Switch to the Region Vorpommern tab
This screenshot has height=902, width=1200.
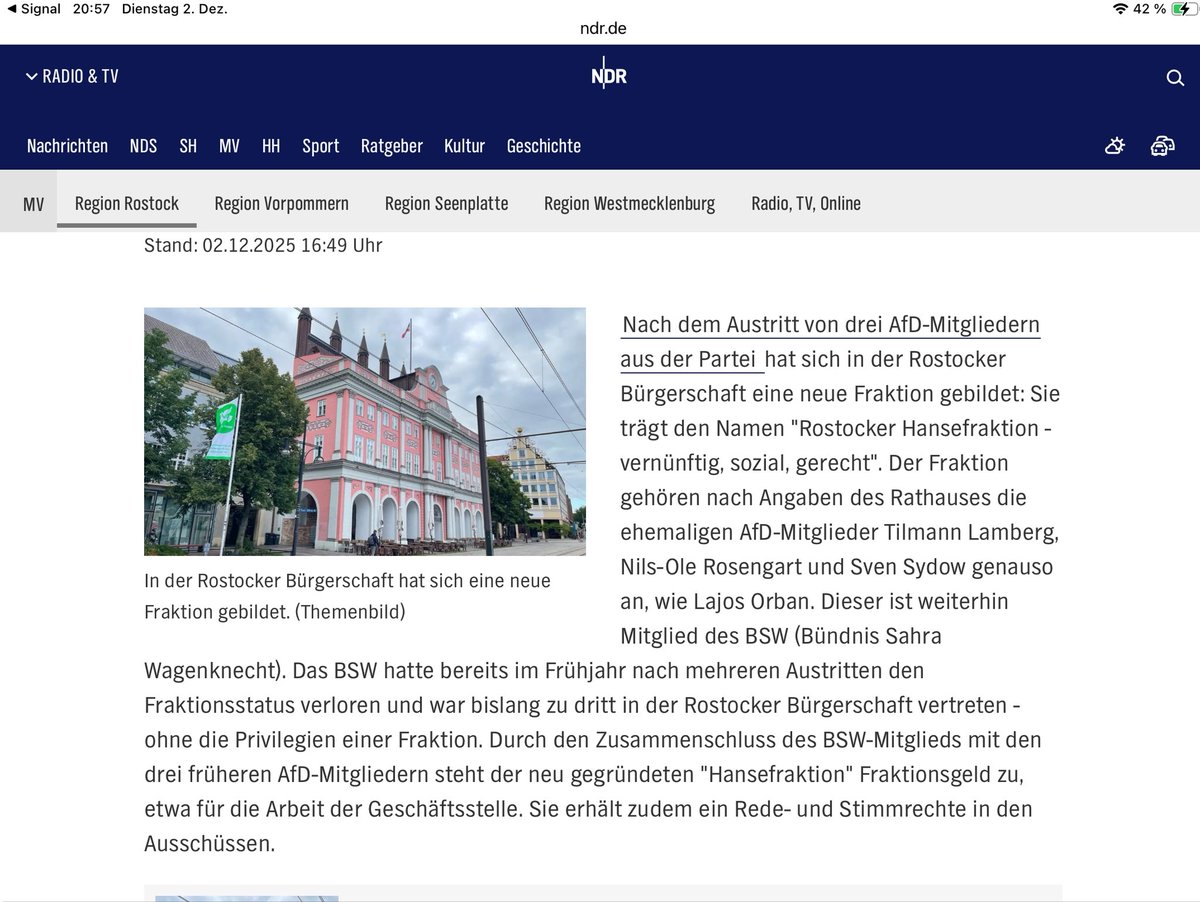click(281, 203)
